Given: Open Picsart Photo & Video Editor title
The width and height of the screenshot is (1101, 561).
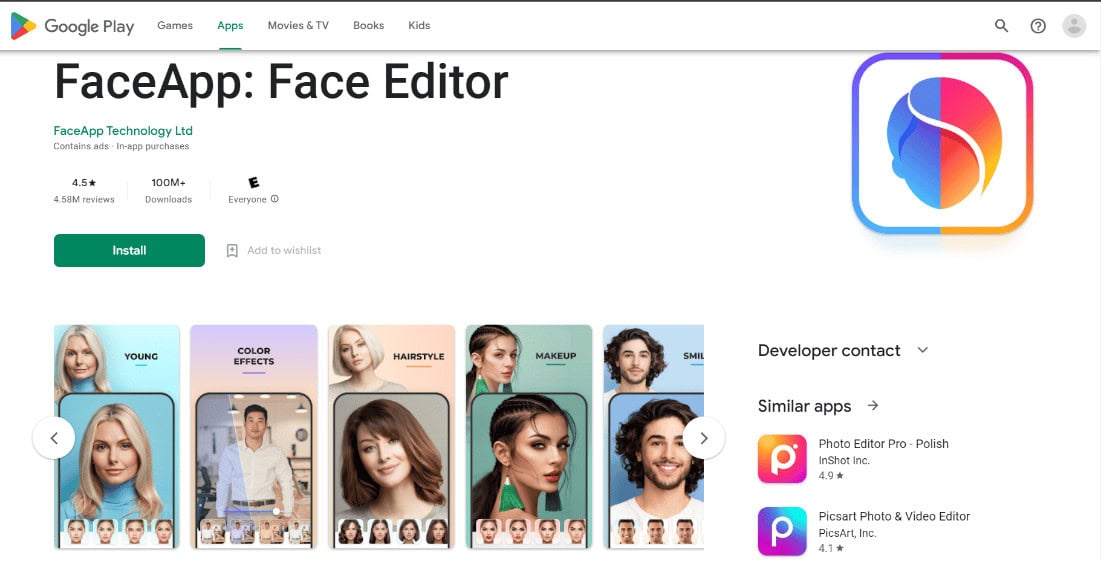Looking at the screenshot, I should pyautogui.click(x=894, y=516).
